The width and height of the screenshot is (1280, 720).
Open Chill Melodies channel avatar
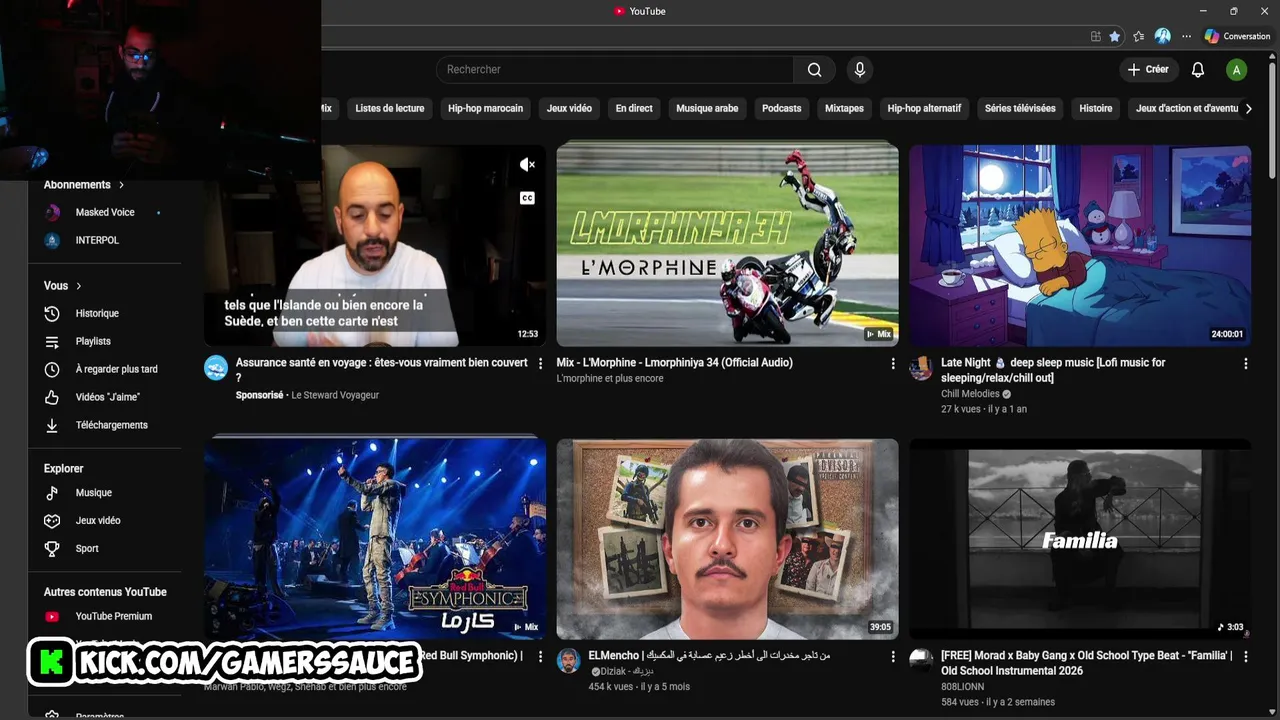pos(921,368)
